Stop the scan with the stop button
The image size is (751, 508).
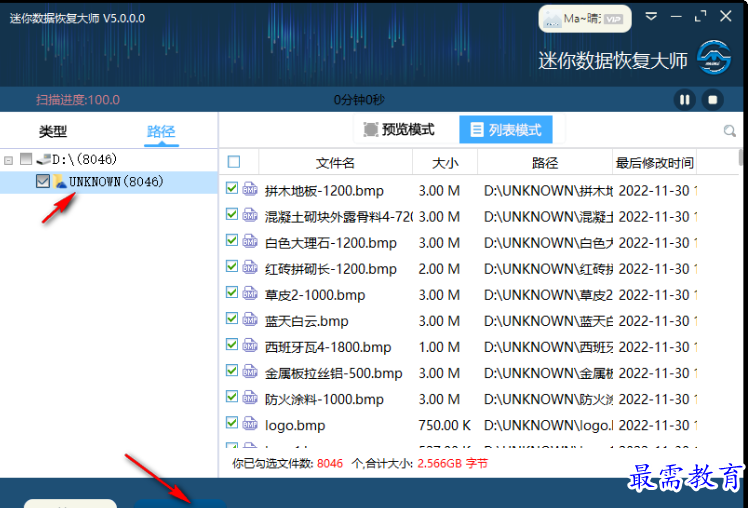coord(713,100)
